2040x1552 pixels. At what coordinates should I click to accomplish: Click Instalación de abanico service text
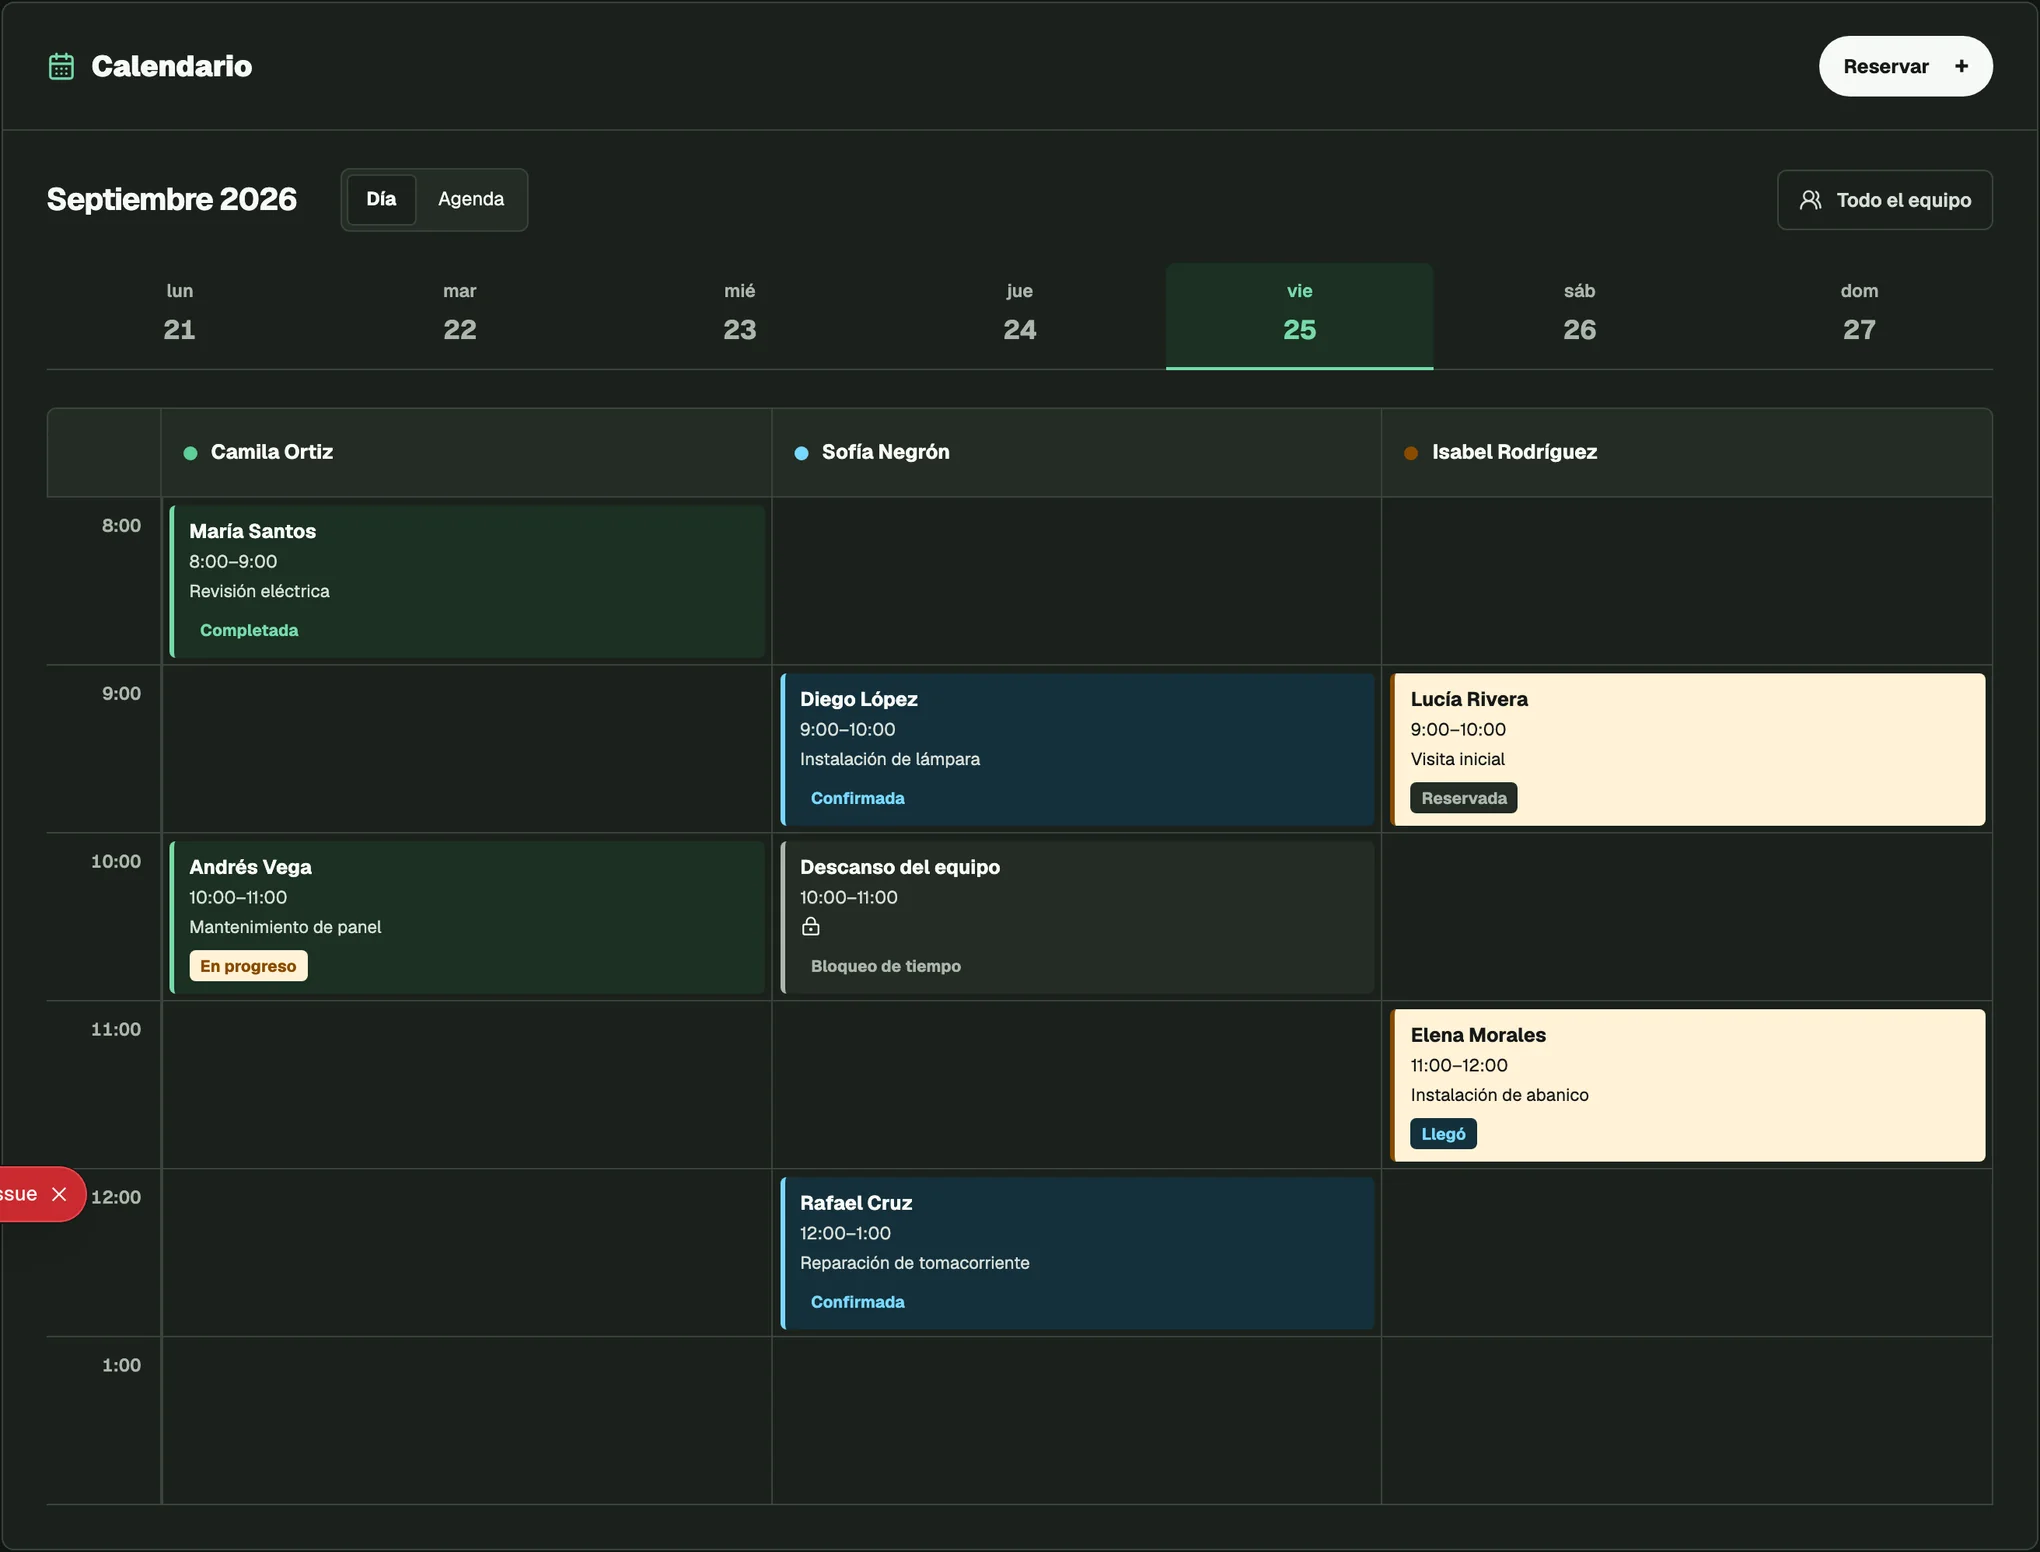[x=1499, y=1095]
